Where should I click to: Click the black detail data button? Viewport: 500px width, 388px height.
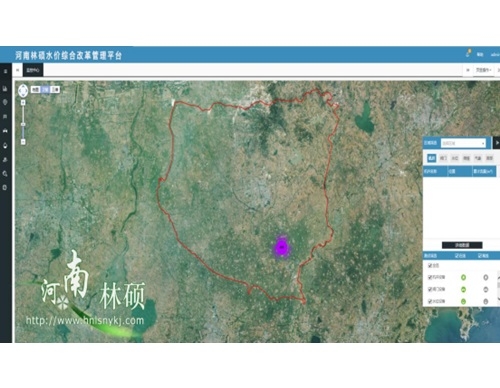click(x=462, y=245)
